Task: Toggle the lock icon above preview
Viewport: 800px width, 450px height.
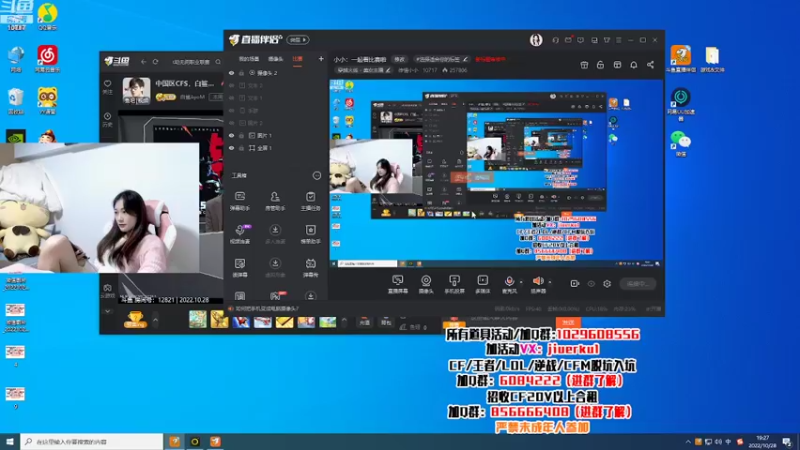Action: 601,65
